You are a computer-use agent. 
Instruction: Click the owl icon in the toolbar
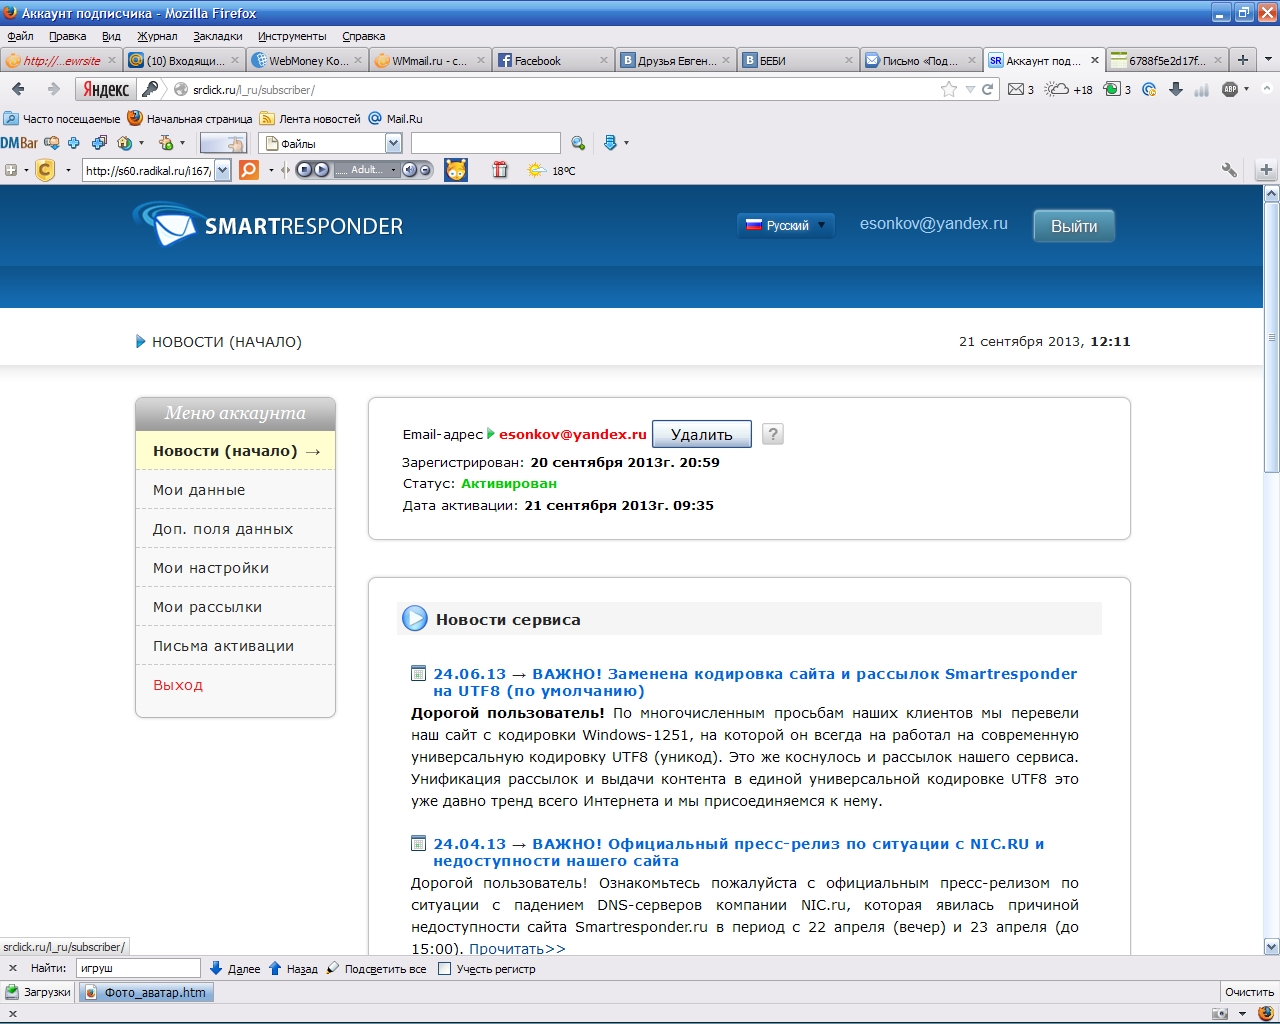(x=456, y=170)
